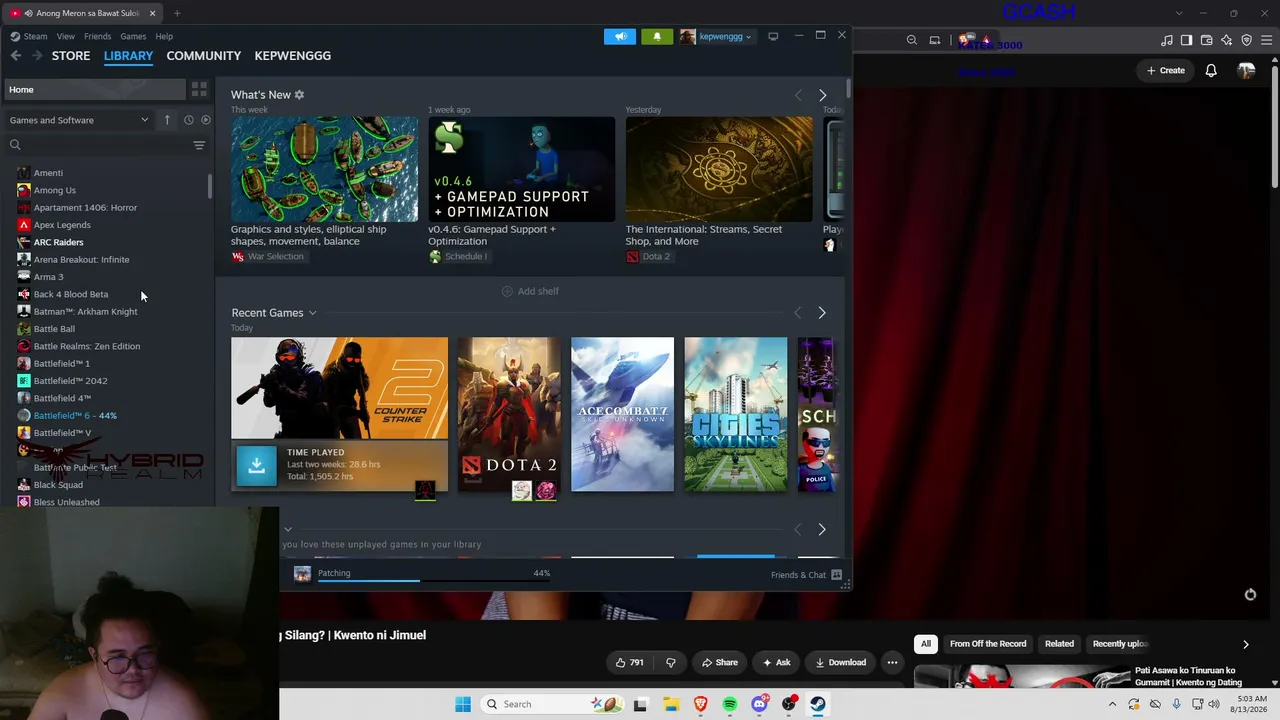This screenshot has height=720, width=1280.
Task: Open Steam announcements megaphone button
Action: tap(620, 37)
